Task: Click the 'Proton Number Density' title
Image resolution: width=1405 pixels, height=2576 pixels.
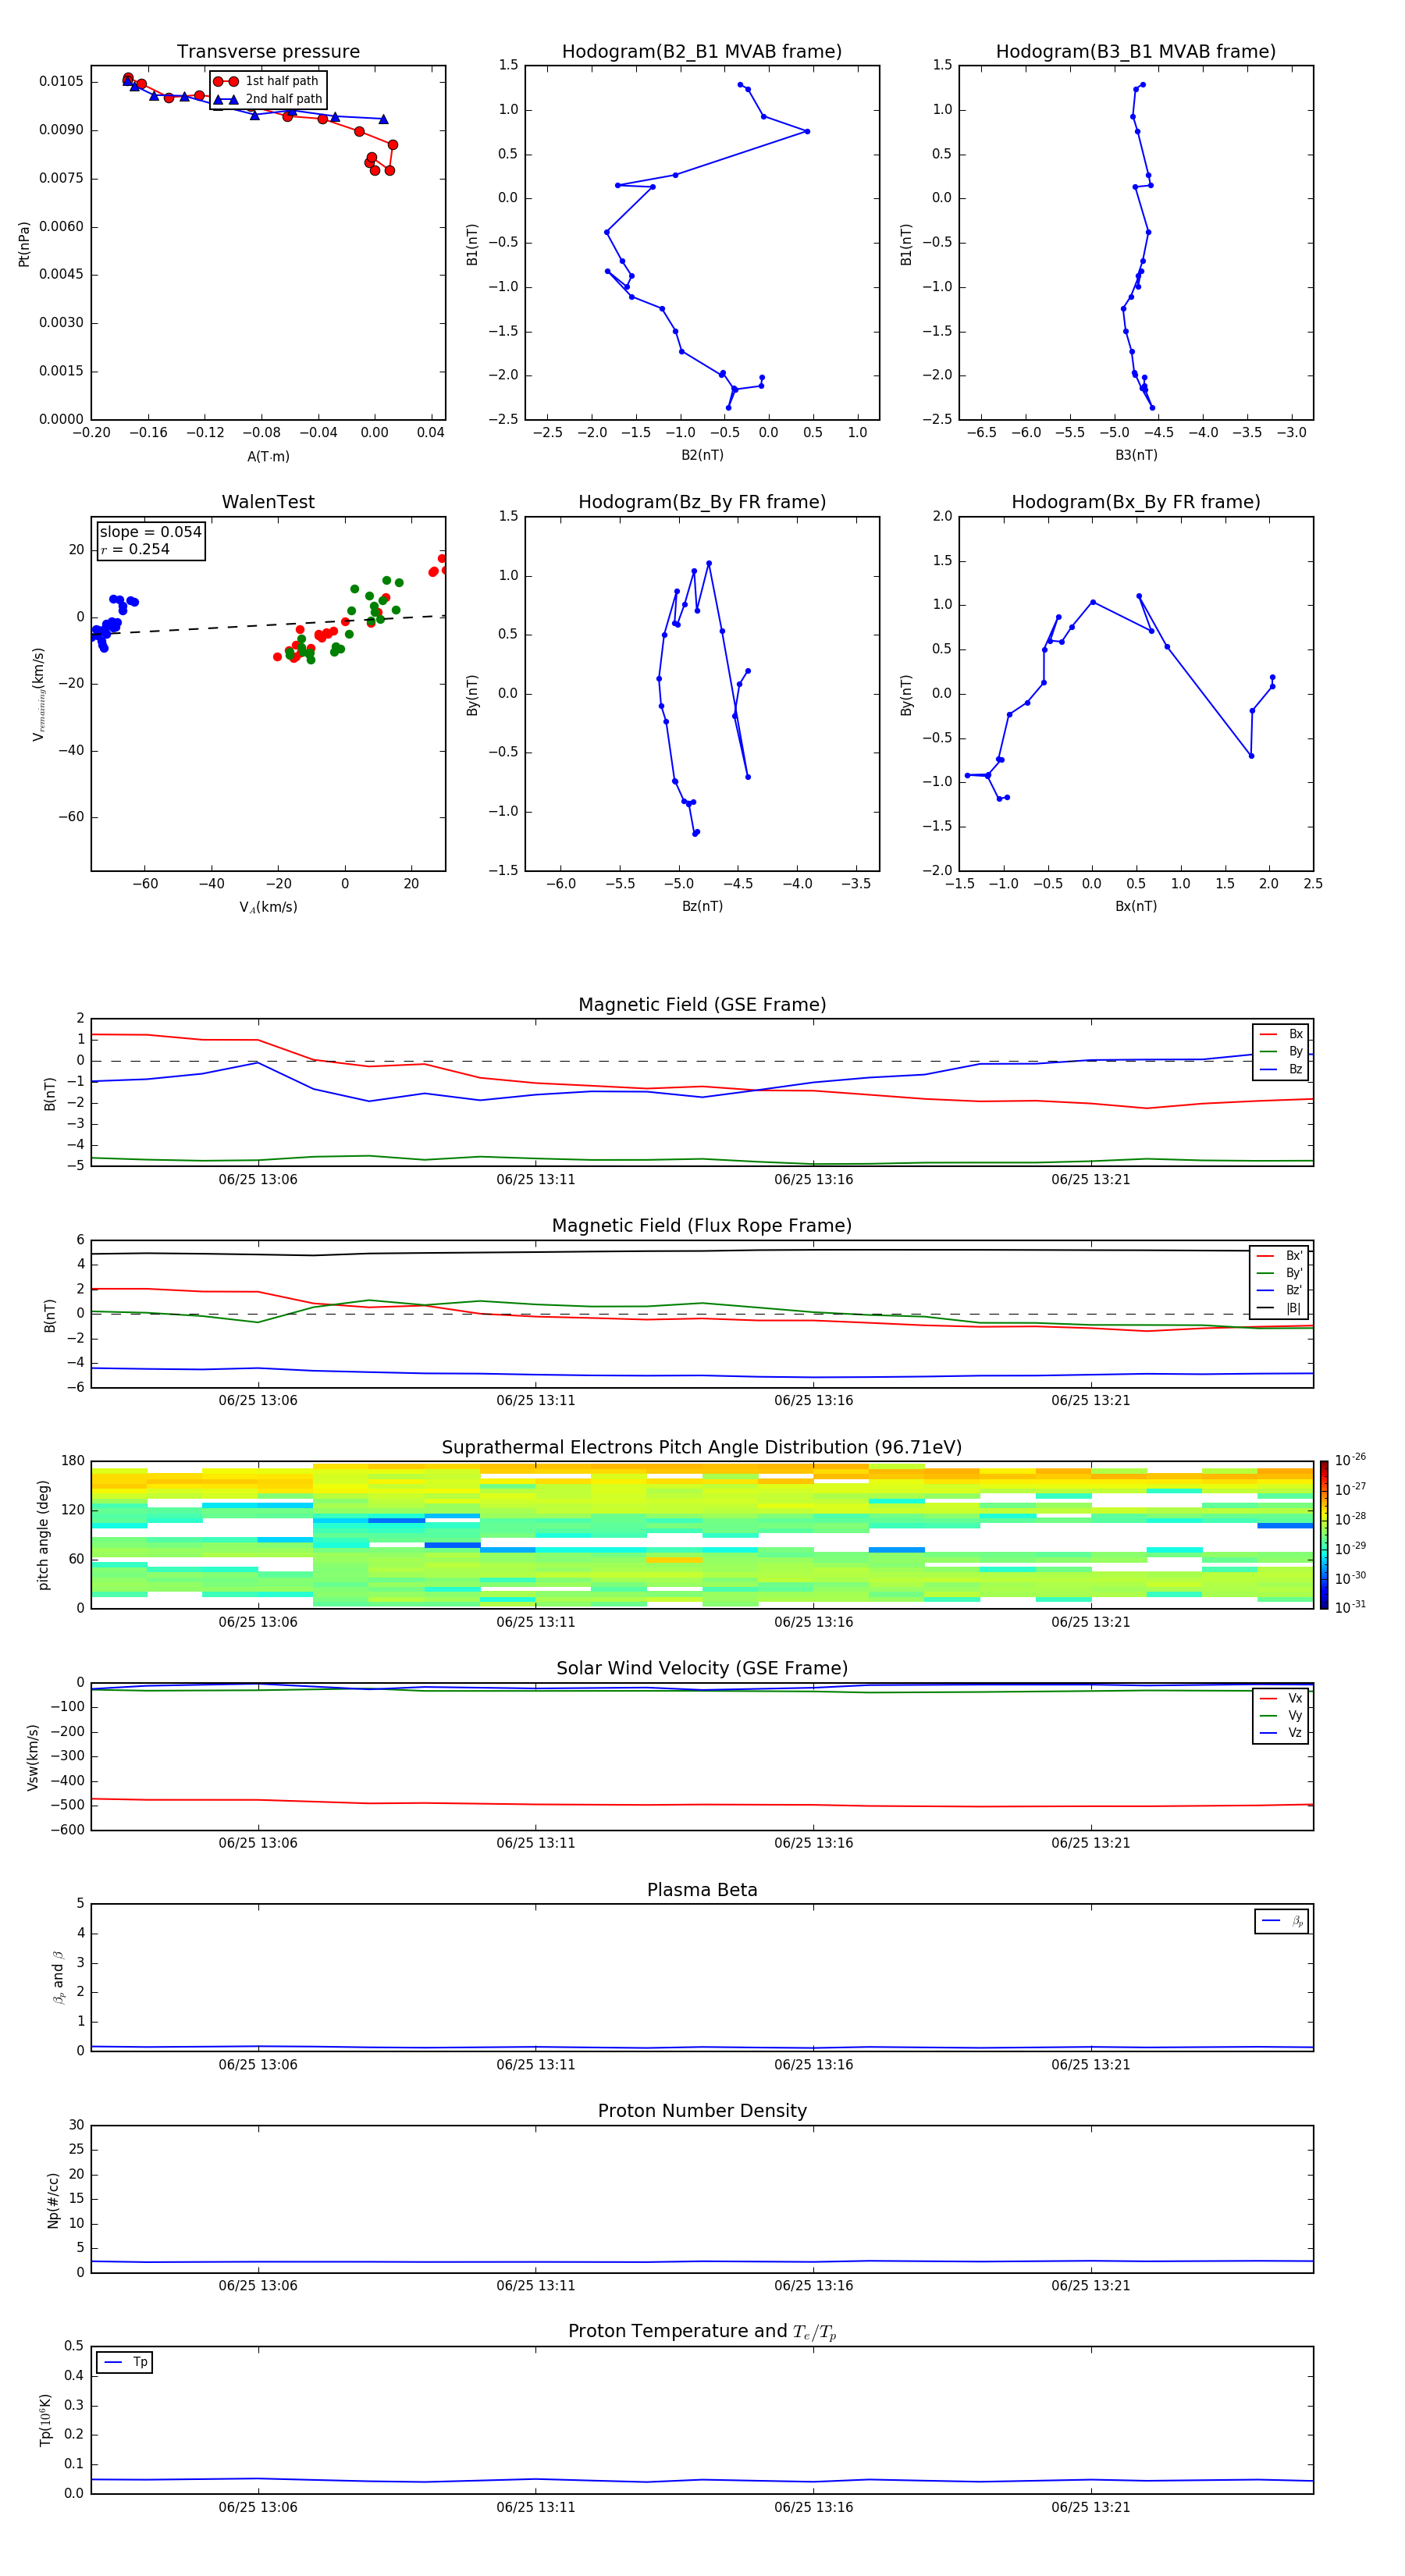Action: point(702,2111)
